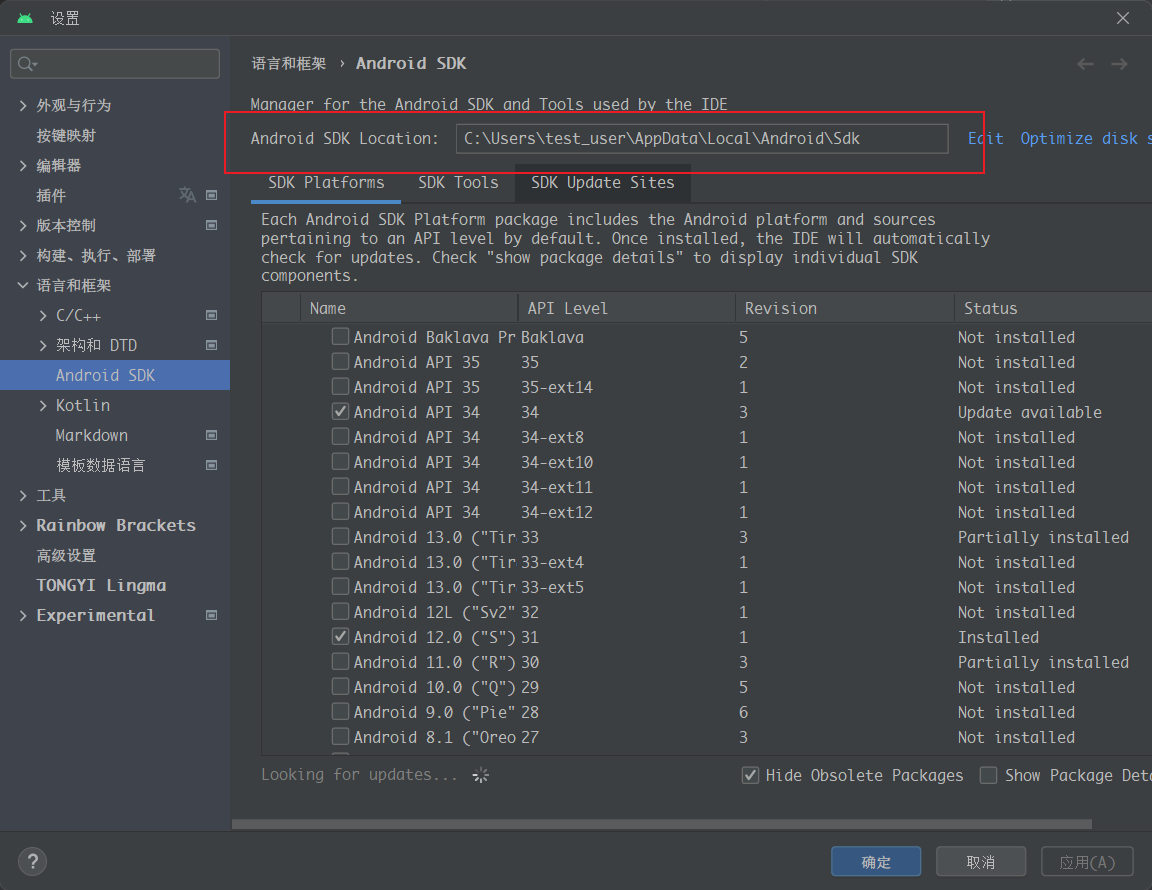
Task: Expand the 版本控制 section
Action: click(x=23, y=225)
